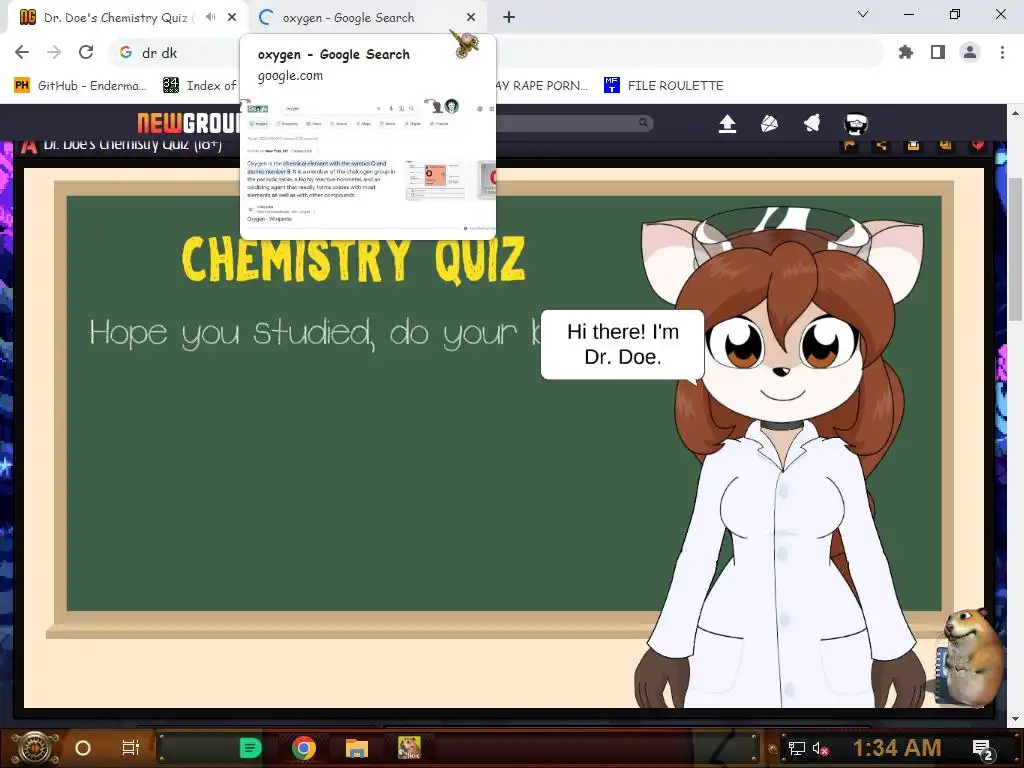
Task: Open a new browser tab
Action: point(509,18)
